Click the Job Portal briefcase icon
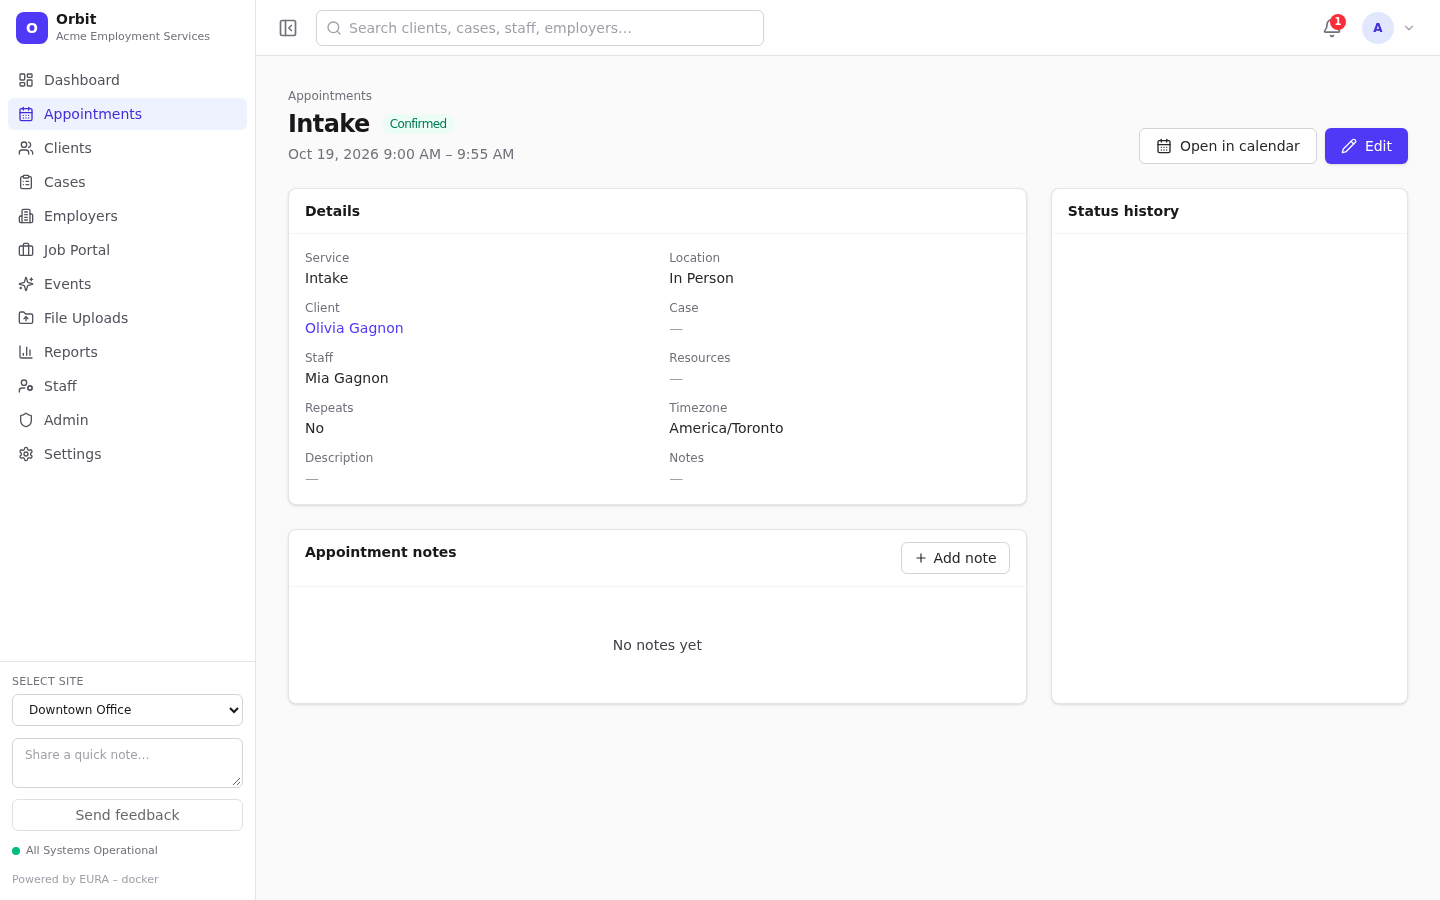 (x=26, y=250)
